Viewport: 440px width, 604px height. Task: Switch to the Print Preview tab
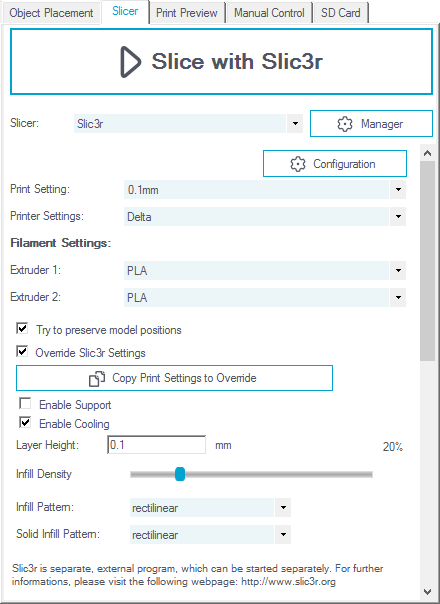pyautogui.click(x=187, y=13)
